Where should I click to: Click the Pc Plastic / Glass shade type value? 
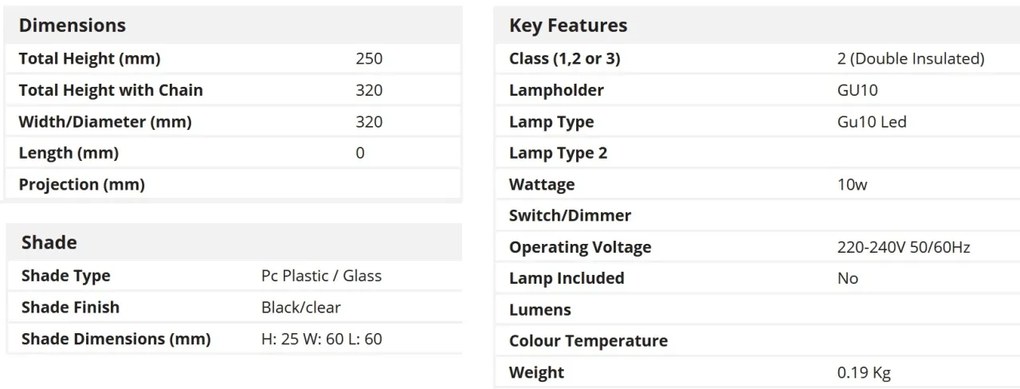[x=321, y=276]
